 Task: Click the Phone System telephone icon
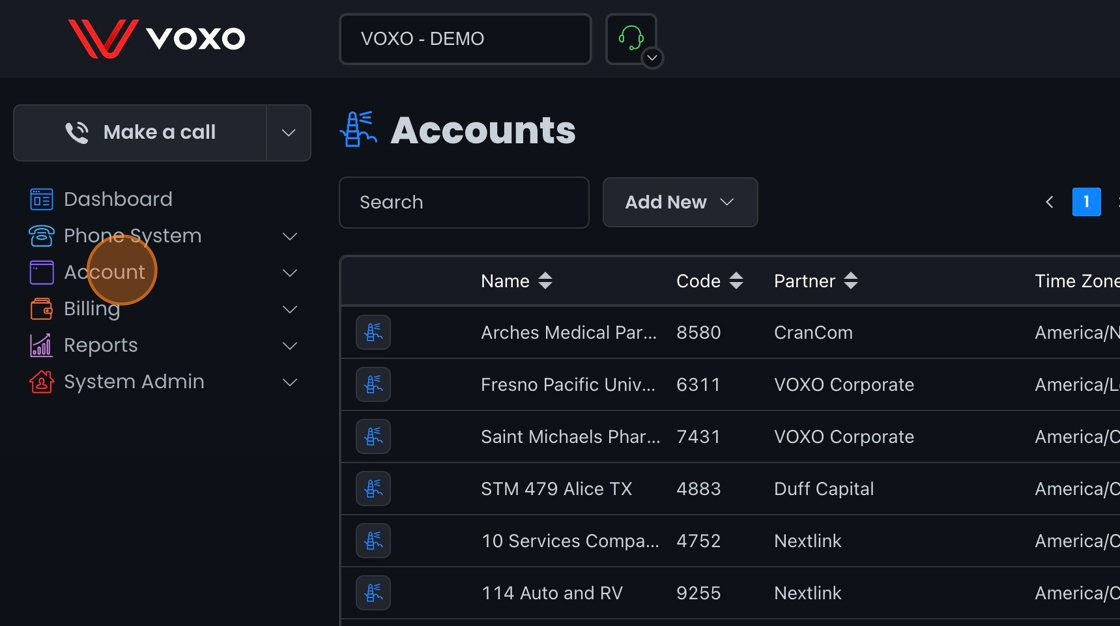(x=41, y=236)
